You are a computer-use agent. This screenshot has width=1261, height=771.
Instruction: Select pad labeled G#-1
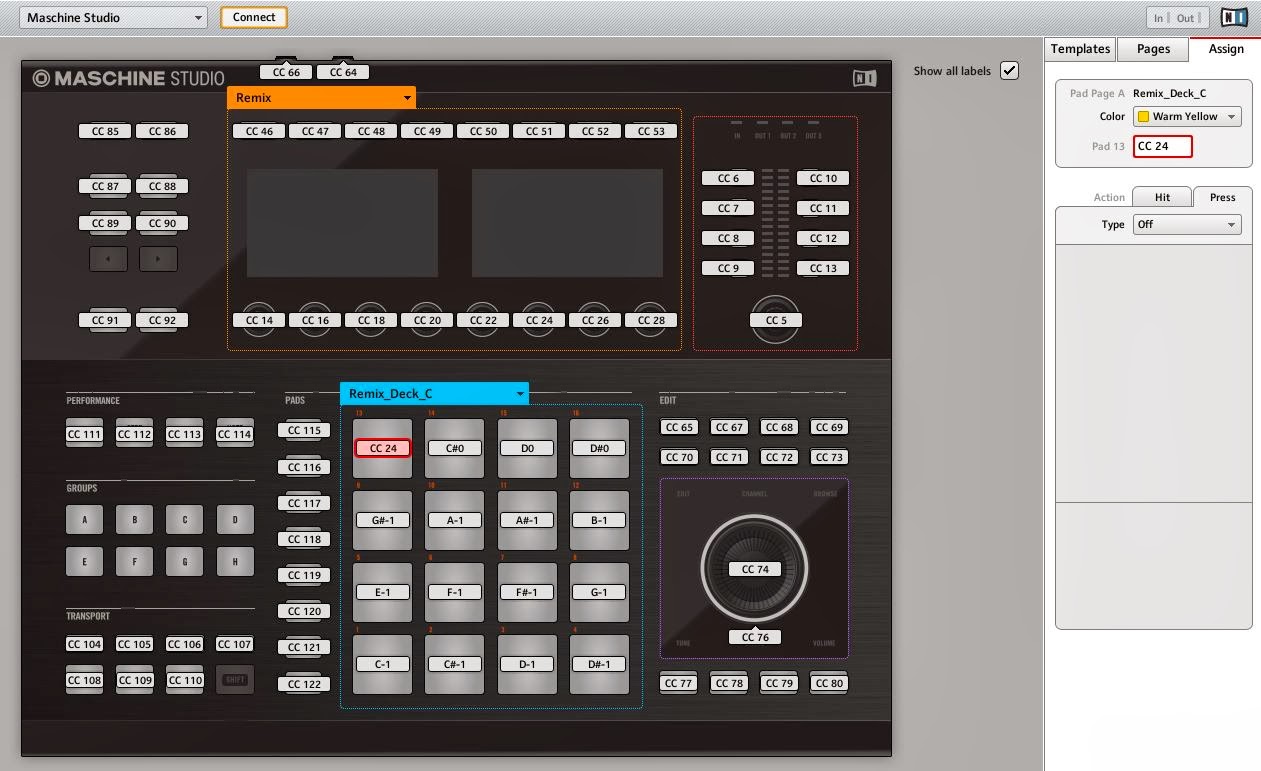pyautogui.click(x=383, y=520)
